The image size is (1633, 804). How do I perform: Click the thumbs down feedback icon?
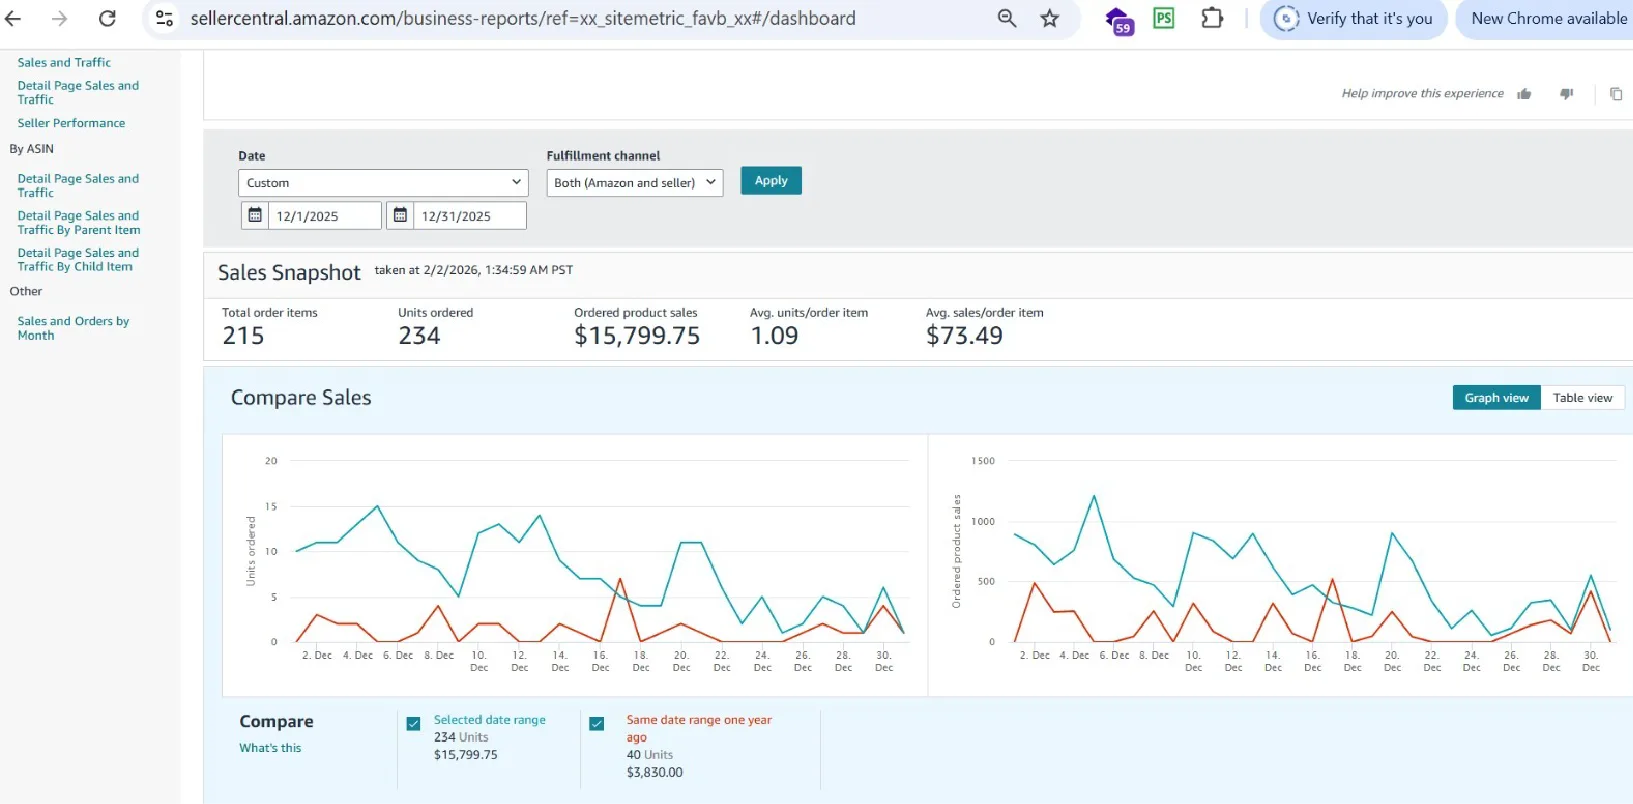(x=1566, y=94)
